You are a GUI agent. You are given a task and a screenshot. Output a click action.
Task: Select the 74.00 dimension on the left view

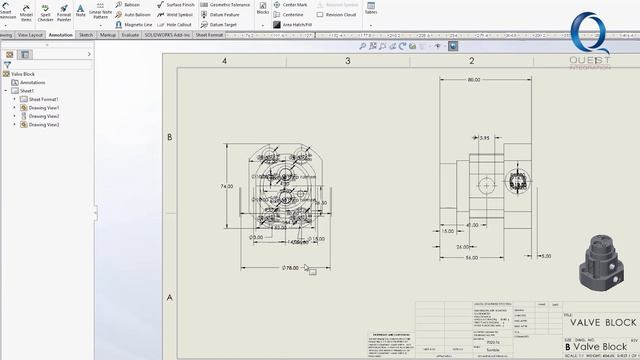[227, 187]
